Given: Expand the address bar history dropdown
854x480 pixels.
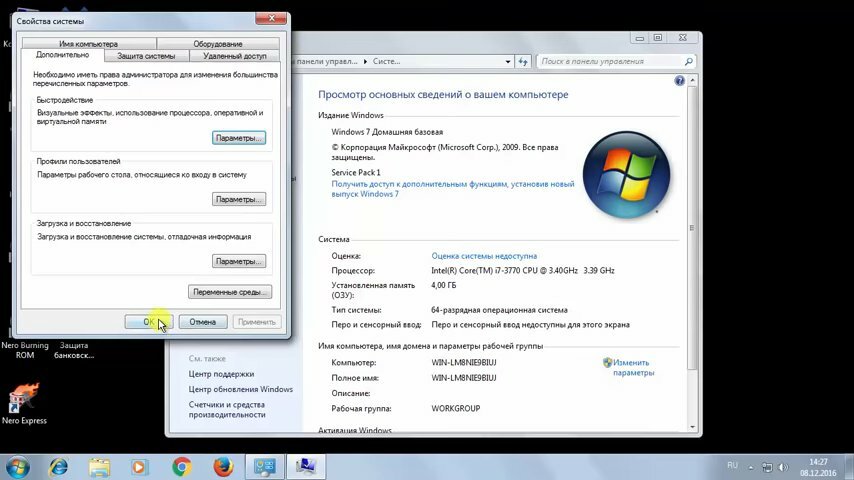Looking at the screenshot, I should point(508,62).
